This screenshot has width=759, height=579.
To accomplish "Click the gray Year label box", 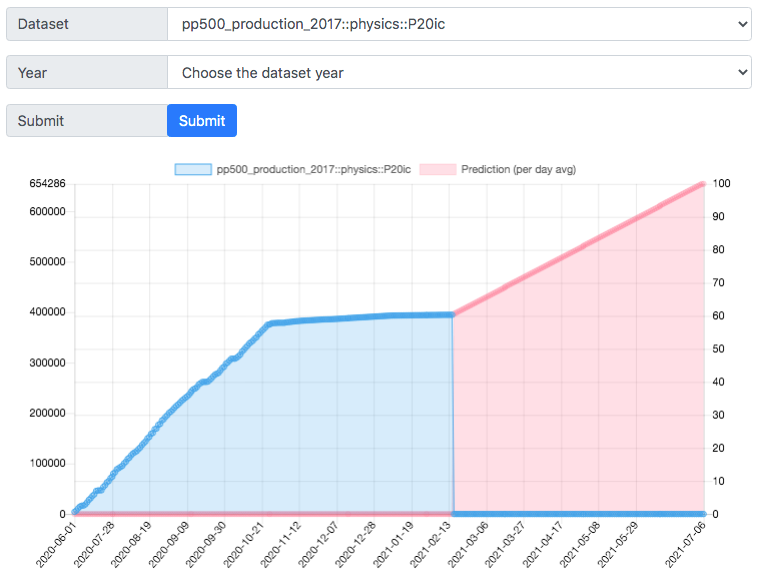I will point(87,72).
